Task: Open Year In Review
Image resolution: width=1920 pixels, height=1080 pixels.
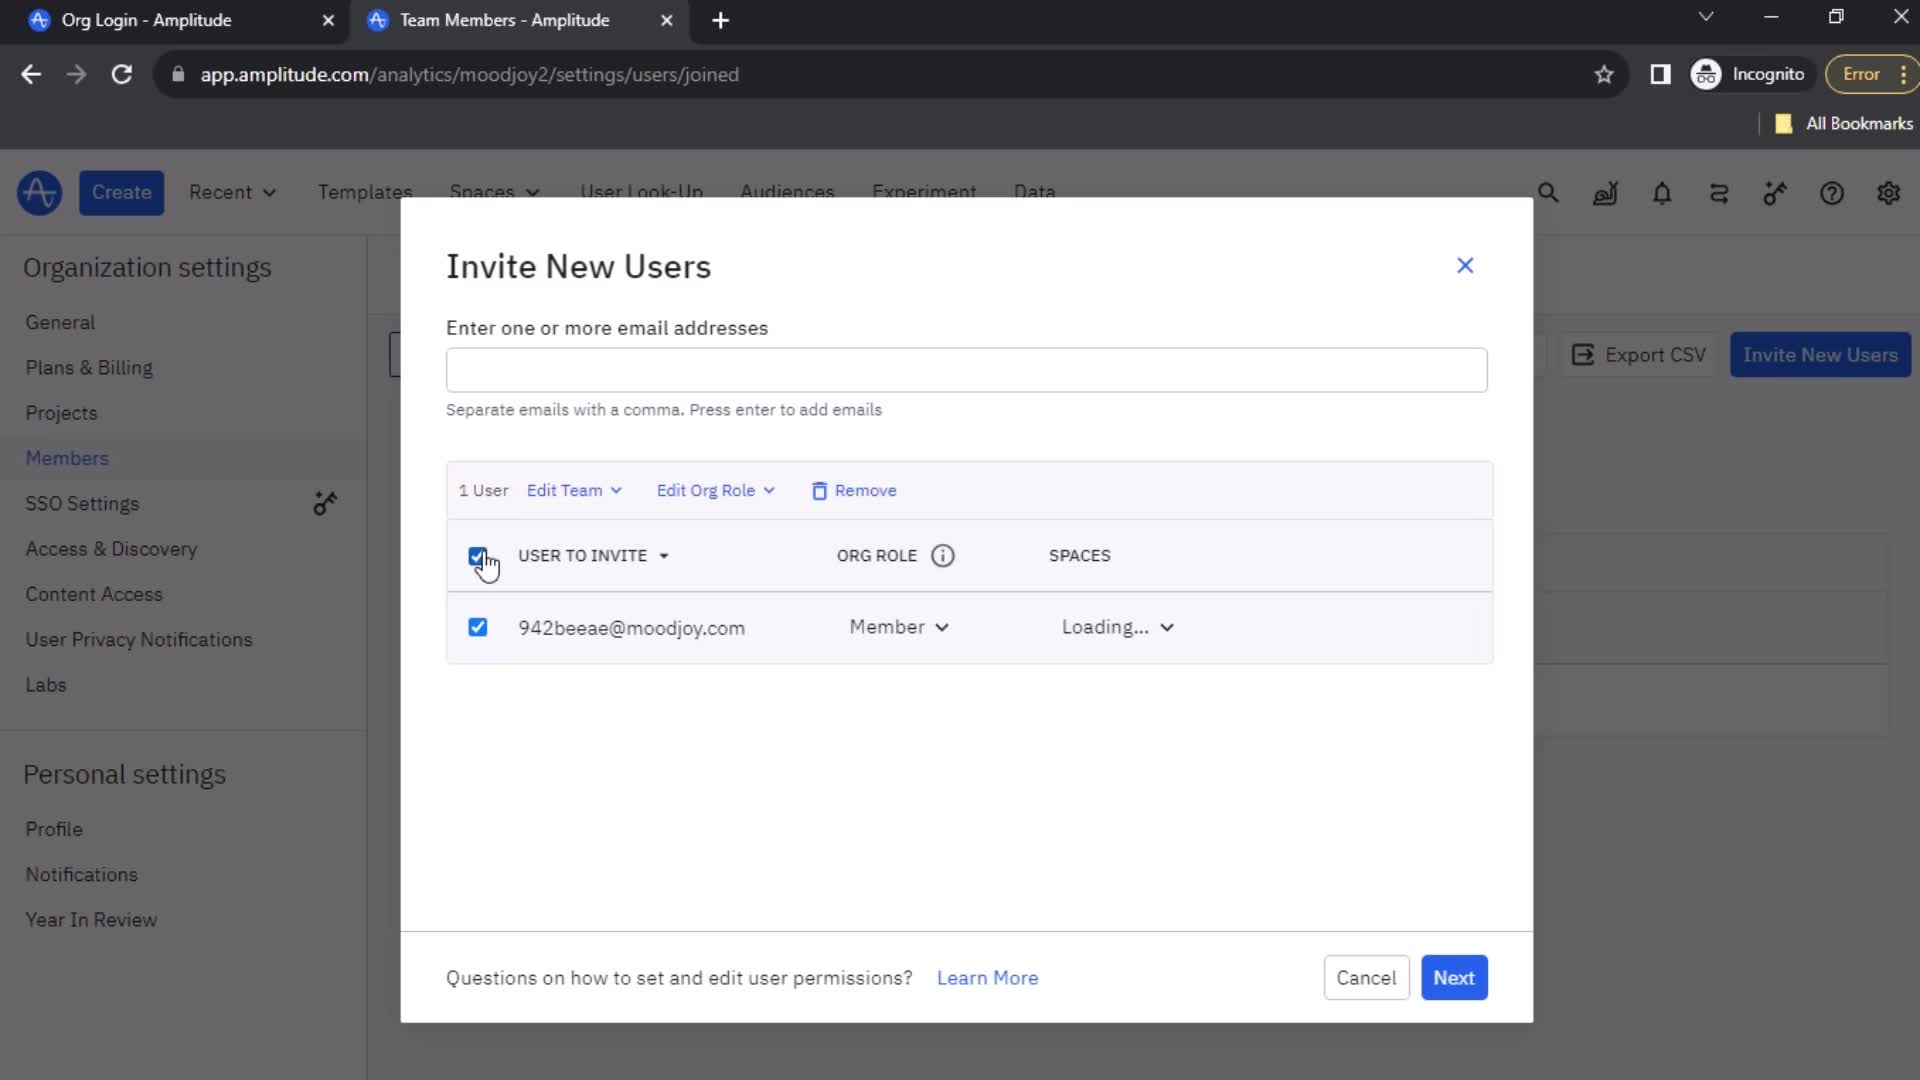Action: 91,920
